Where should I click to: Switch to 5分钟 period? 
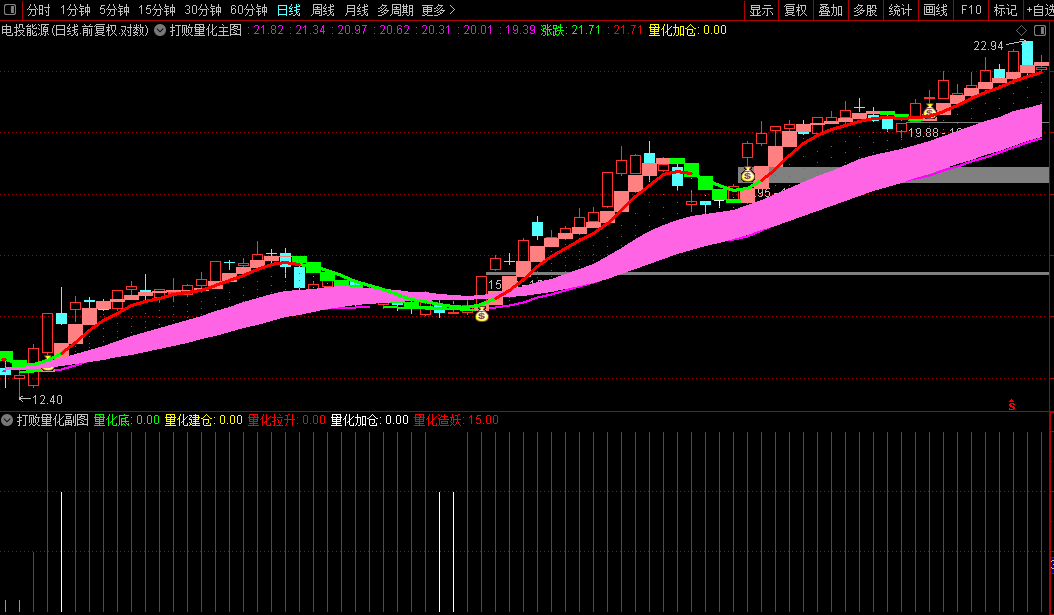coord(114,10)
